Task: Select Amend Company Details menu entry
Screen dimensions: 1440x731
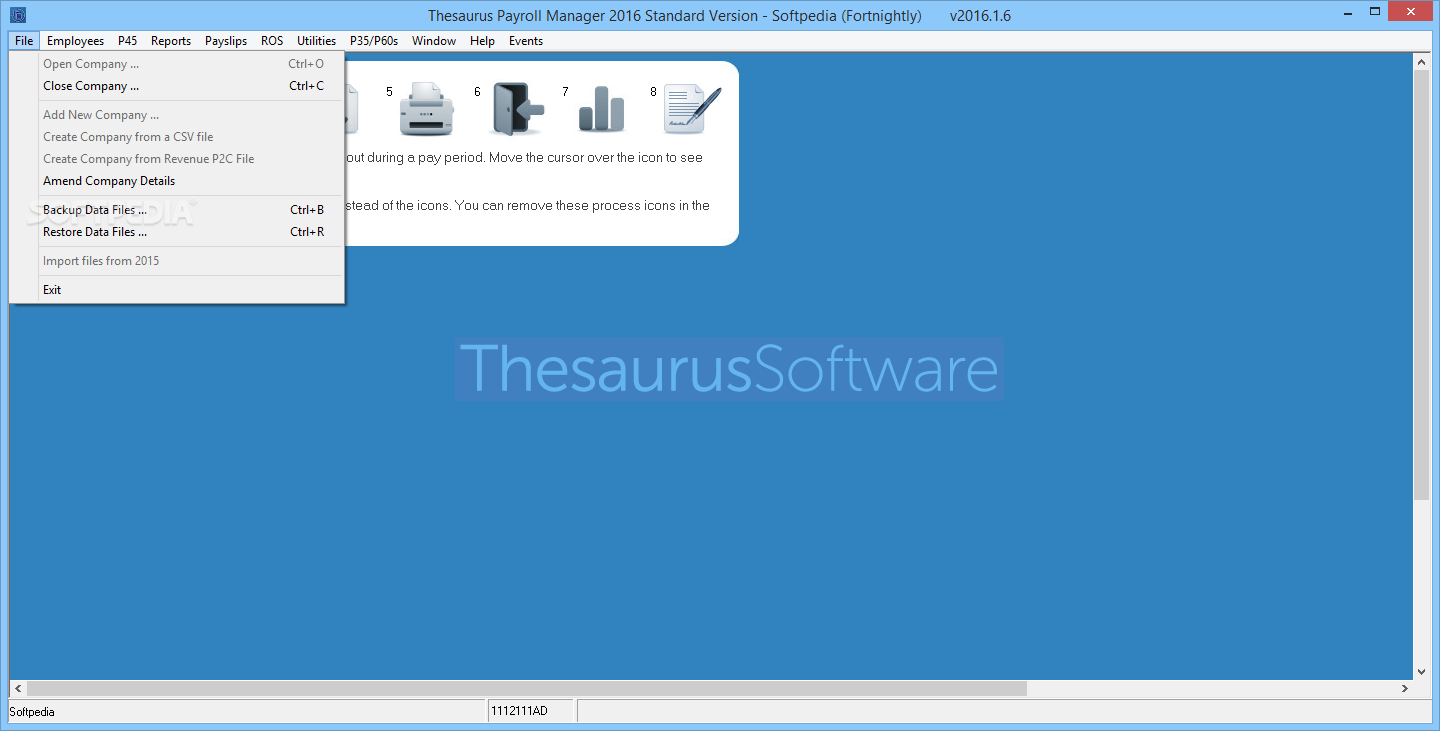Action: tap(177, 181)
